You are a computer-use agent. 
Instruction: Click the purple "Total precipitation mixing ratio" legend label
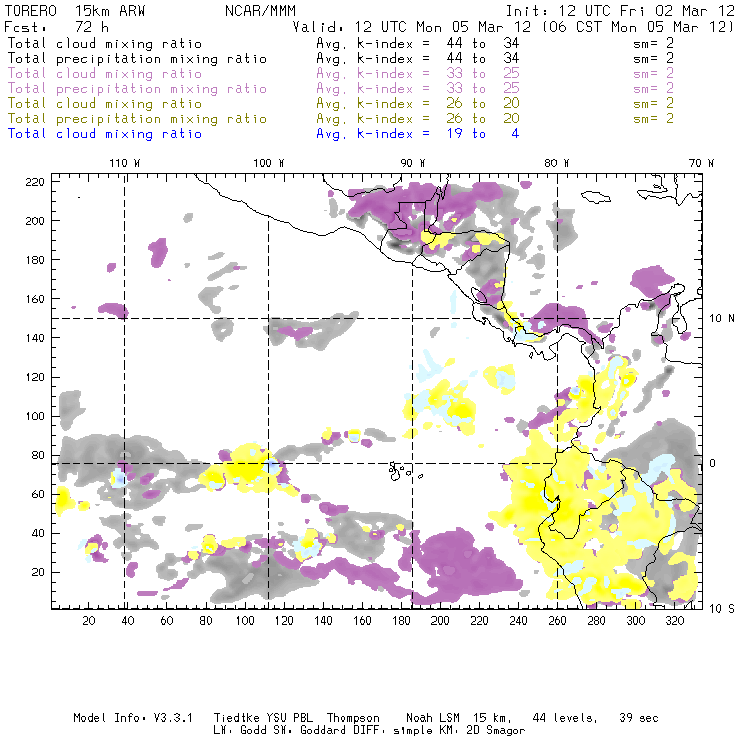(137, 89)
